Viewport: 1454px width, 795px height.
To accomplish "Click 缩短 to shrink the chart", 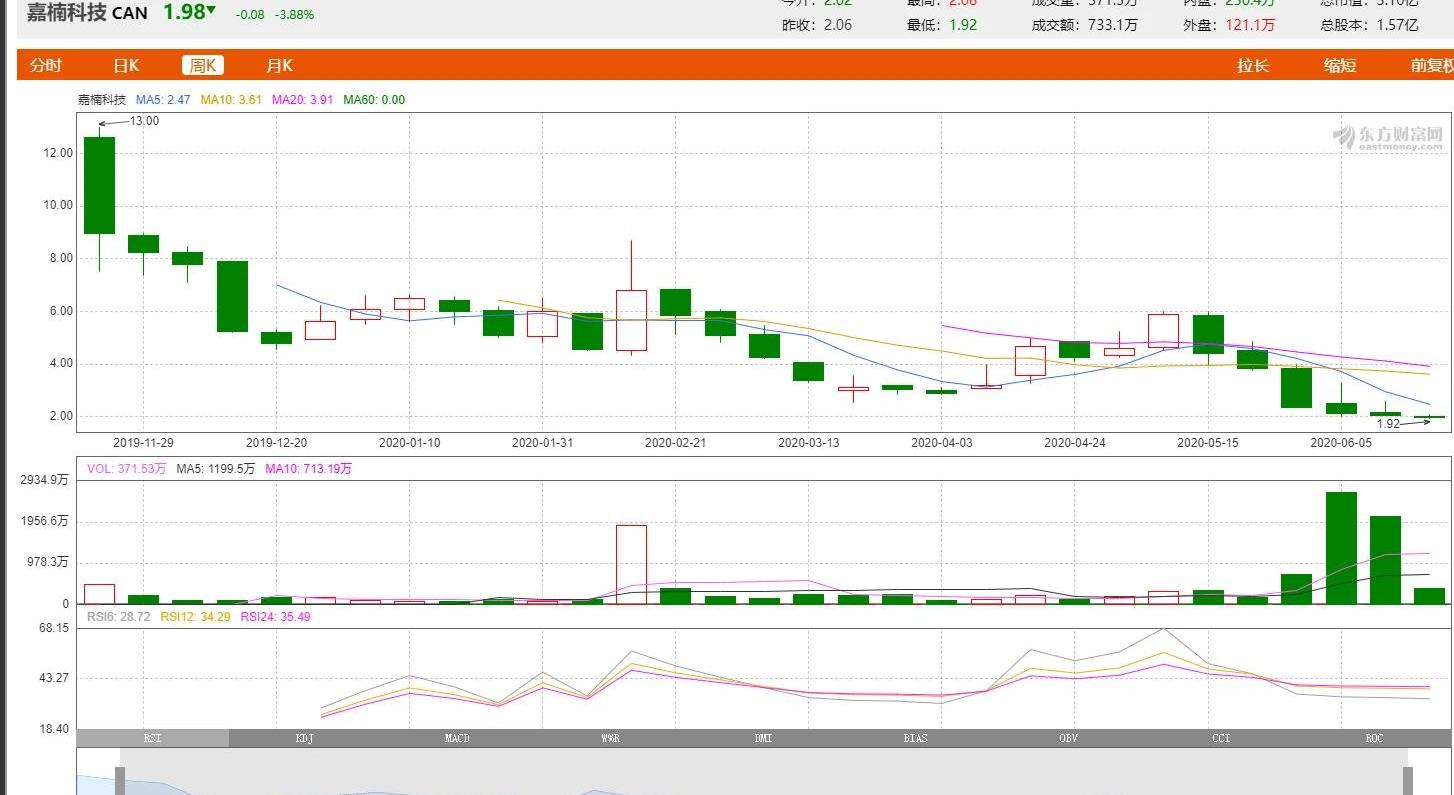I will [x=1340, y=65].
